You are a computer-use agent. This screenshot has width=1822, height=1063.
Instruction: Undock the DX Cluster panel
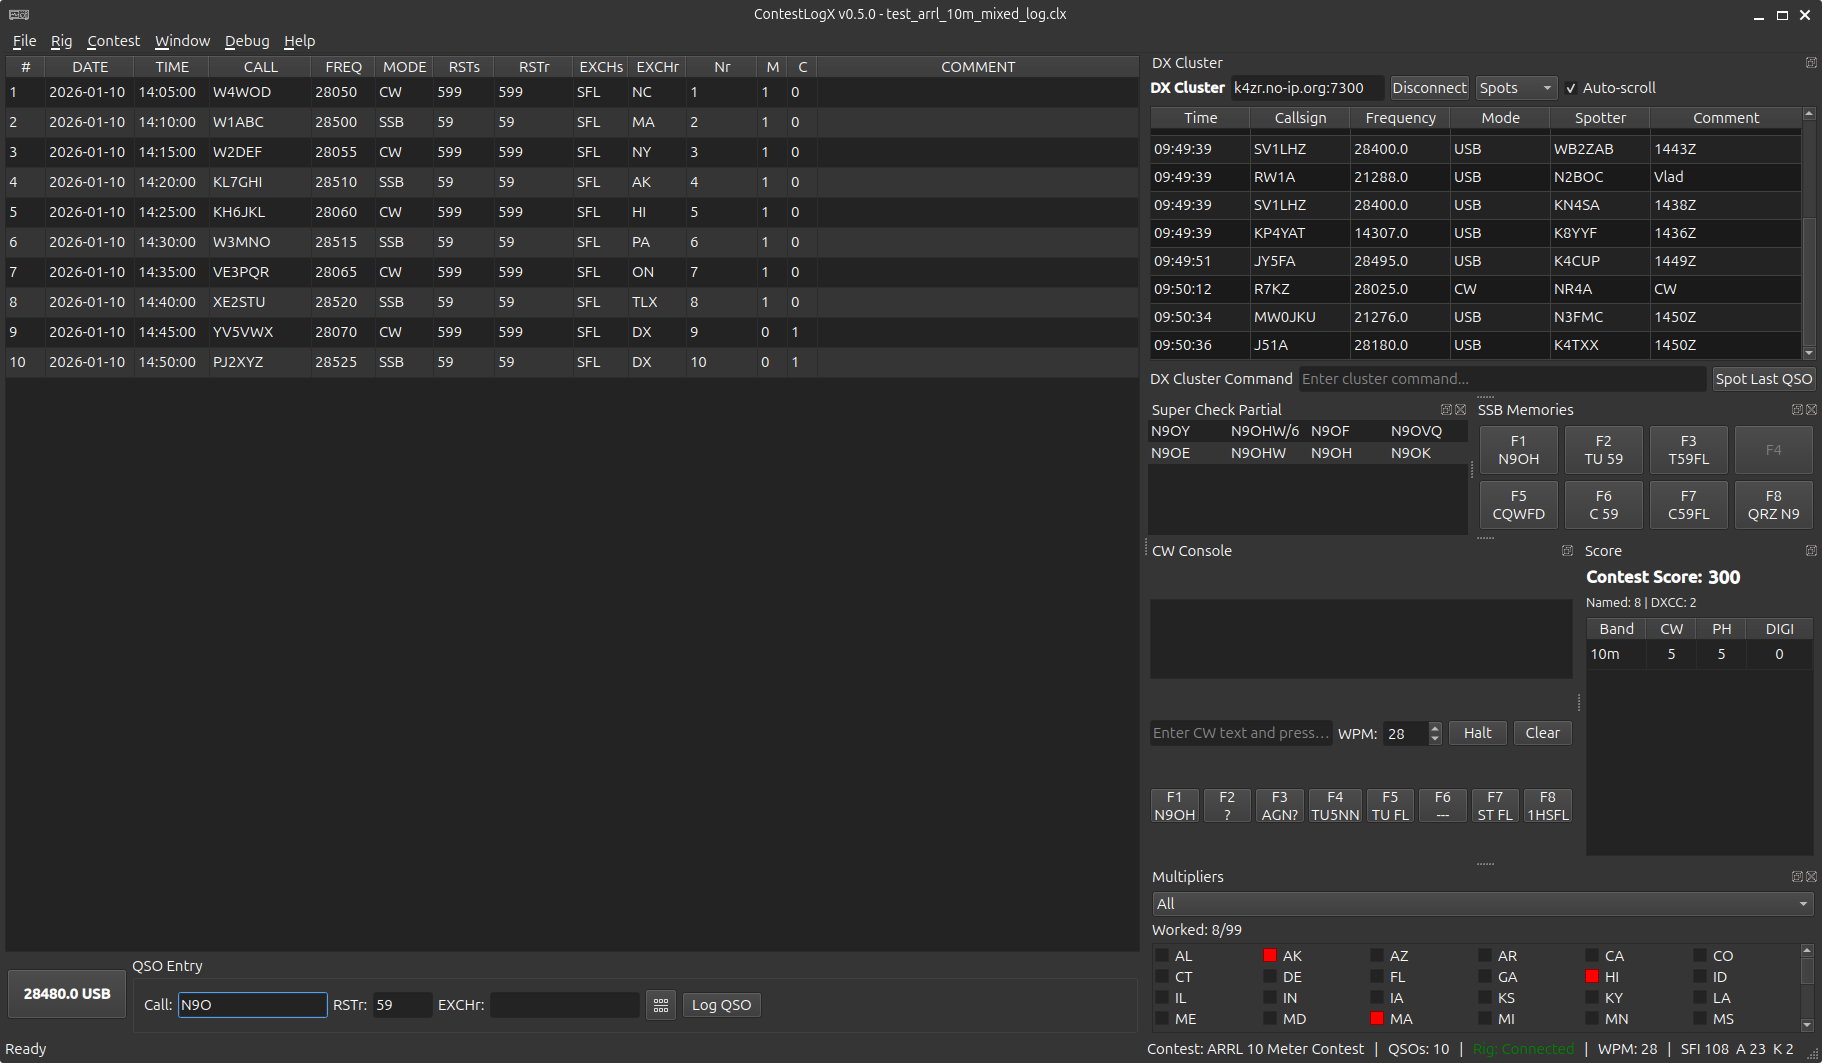pos(1810,62)
